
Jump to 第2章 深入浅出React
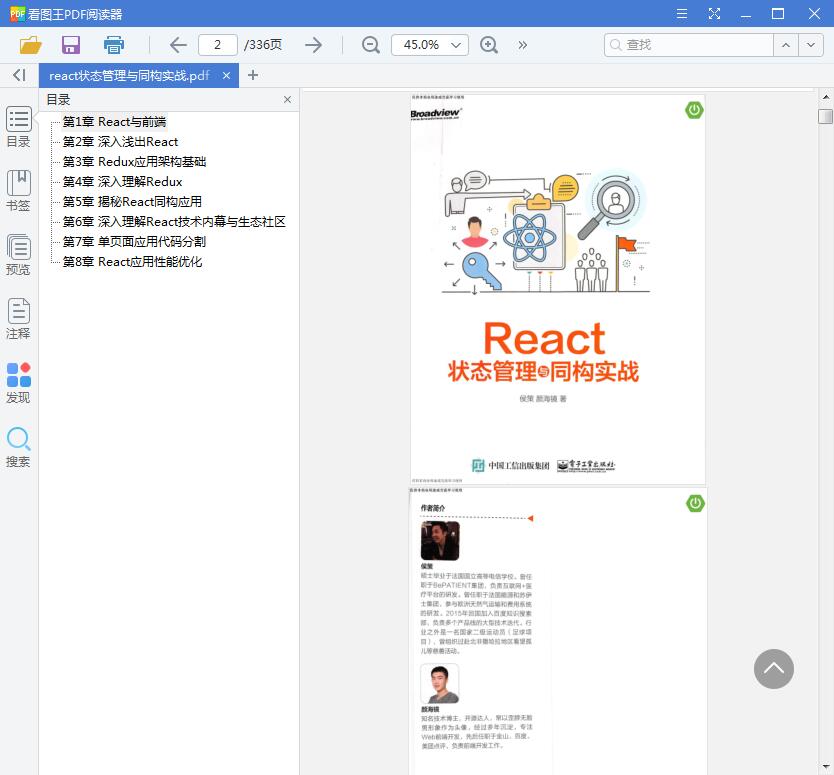(x=120, y=141)
